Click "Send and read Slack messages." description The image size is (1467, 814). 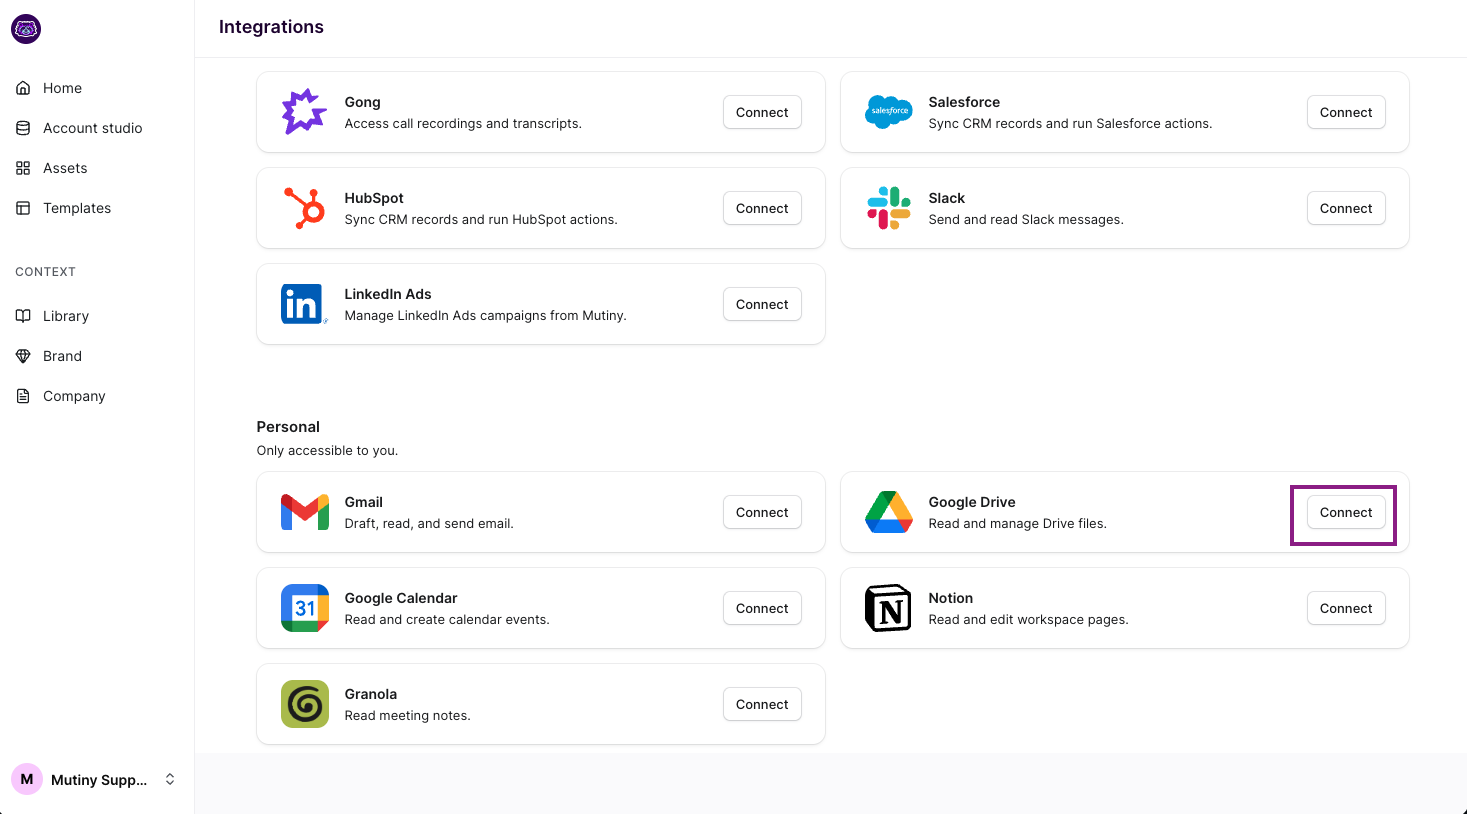pyautogui.click(x=1026, y=220)
